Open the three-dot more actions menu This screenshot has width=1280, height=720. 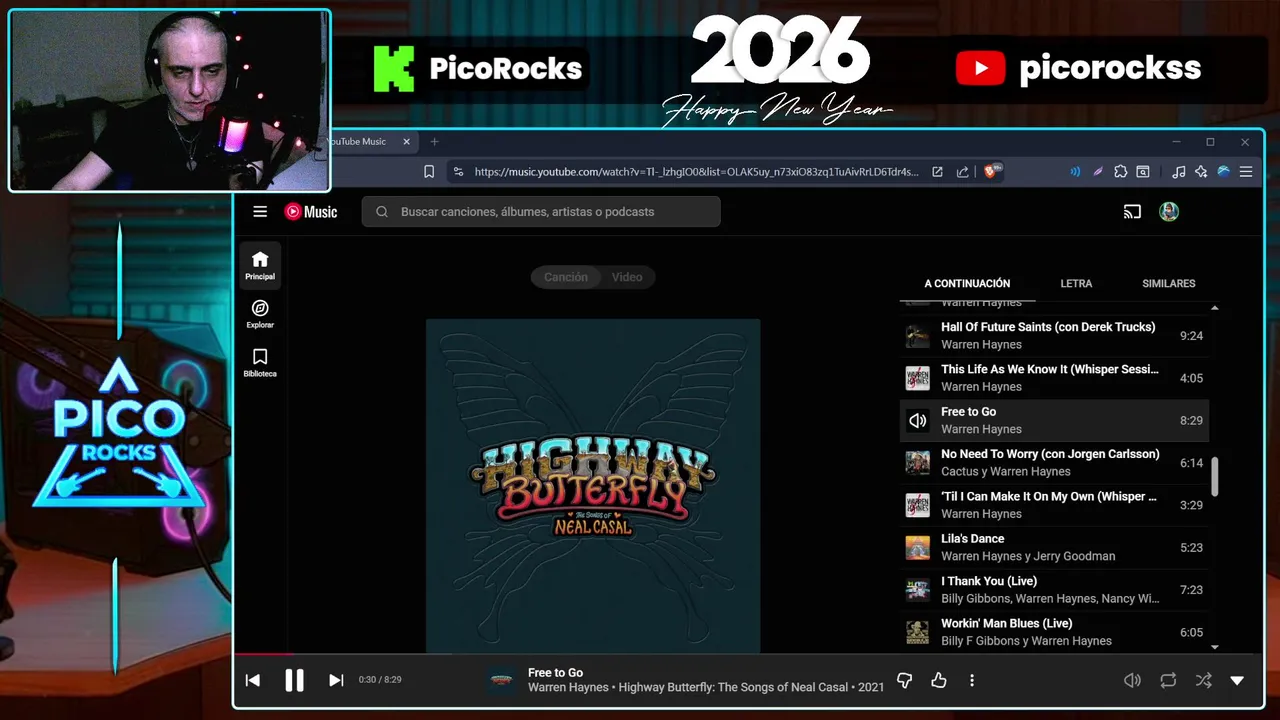pos(972,680)
